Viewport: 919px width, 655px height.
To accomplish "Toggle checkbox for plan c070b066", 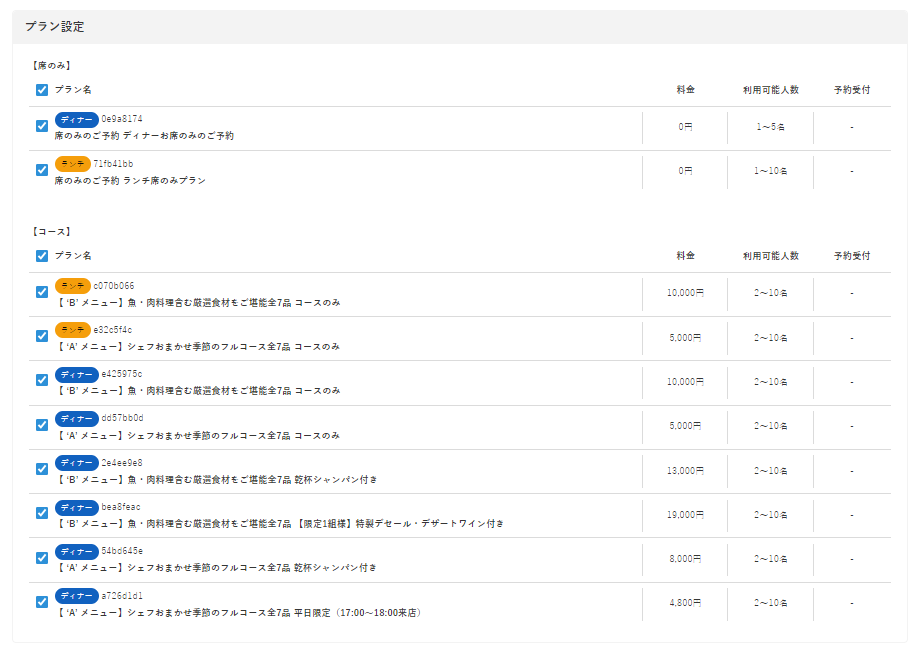I will click(42, 292).
